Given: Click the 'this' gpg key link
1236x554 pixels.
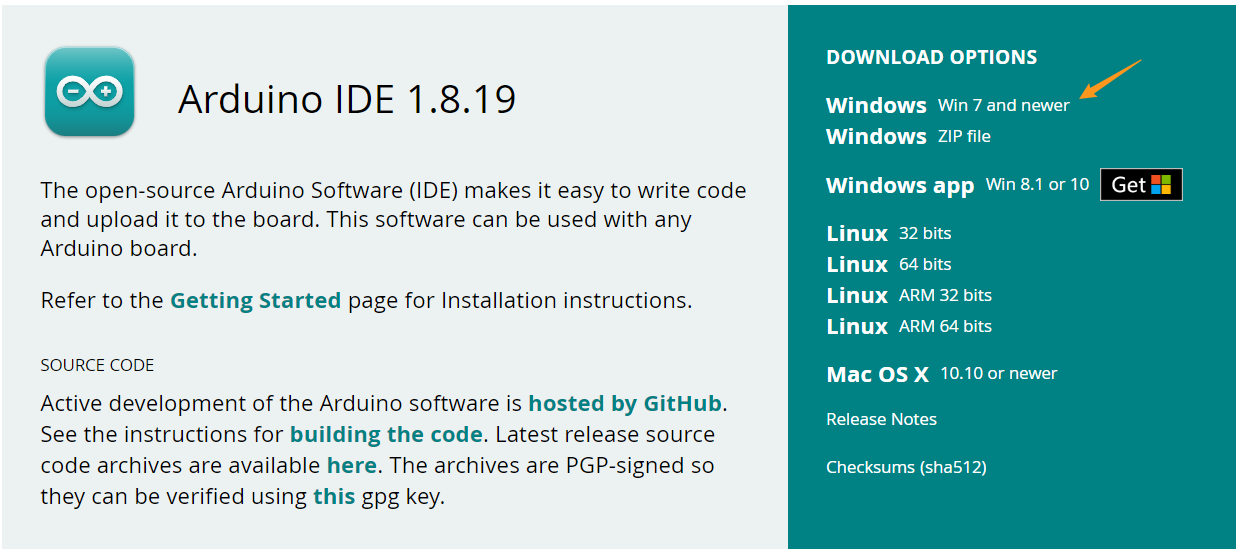Looking at the screenshot, I should coord(333,496).
